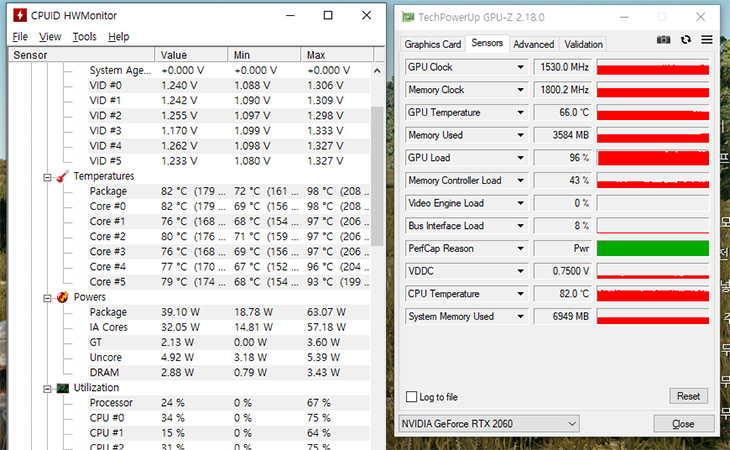Open the PerfCap Reason dropdown
This screenshot has width=730, height=450.
tap(520, 249)
